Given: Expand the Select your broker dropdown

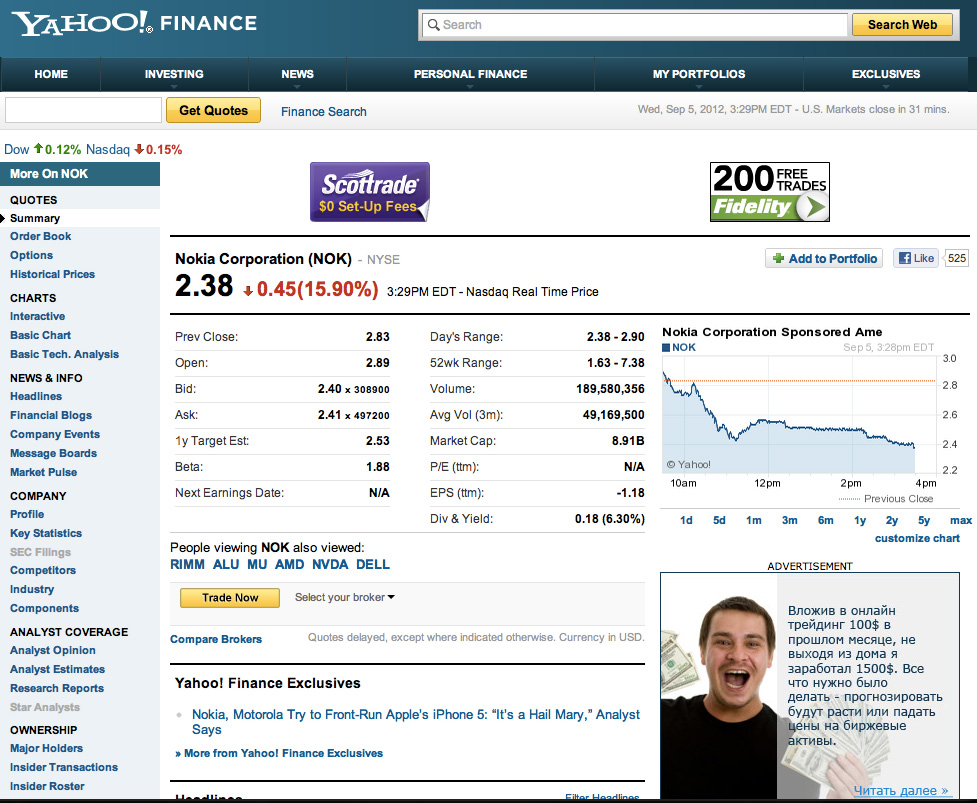Looking at the screenshot, I should point(345,597).
